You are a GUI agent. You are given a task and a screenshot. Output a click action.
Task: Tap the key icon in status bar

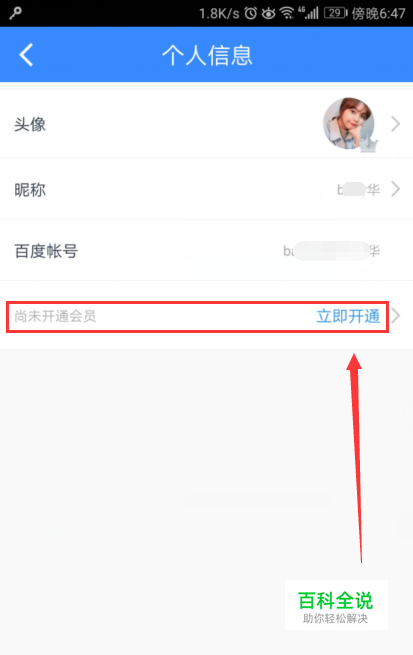(15, 13)
